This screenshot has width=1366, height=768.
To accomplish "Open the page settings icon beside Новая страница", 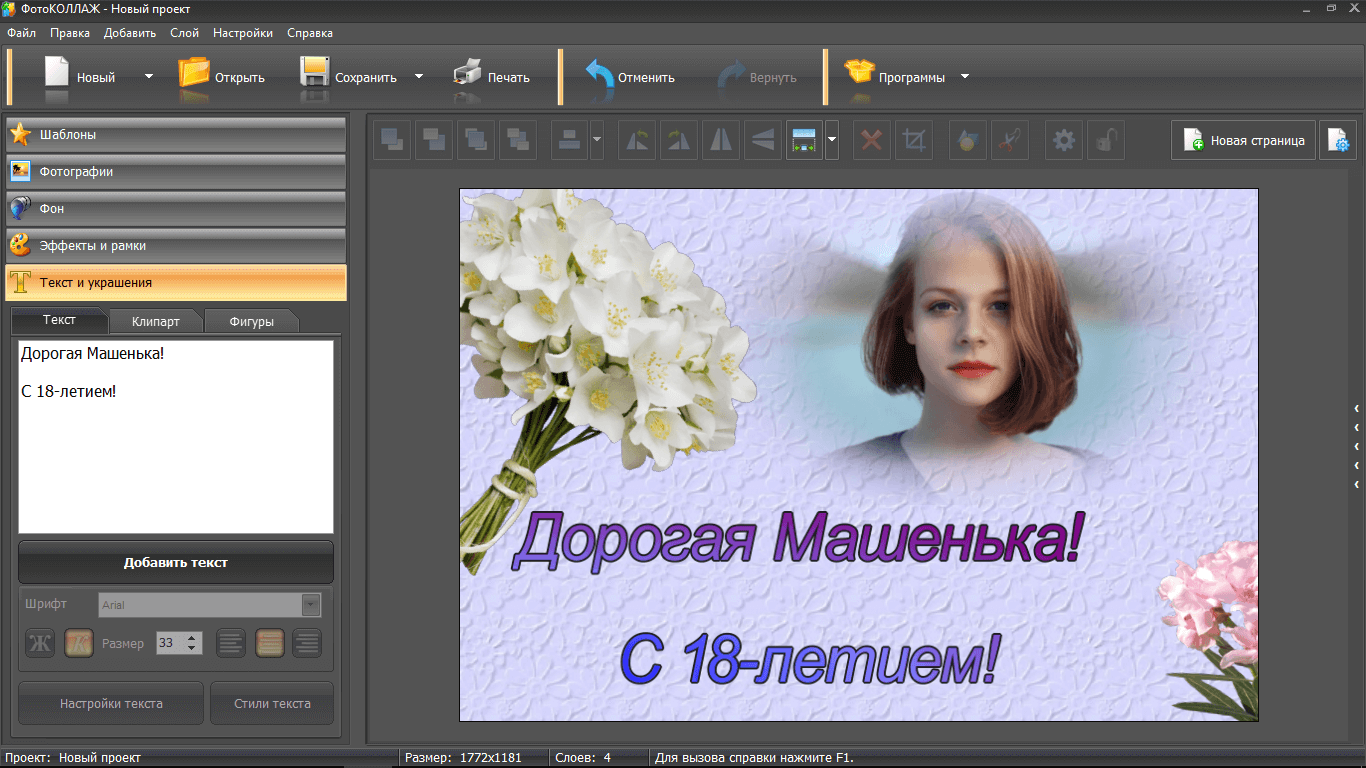I will coord(1338,141).
